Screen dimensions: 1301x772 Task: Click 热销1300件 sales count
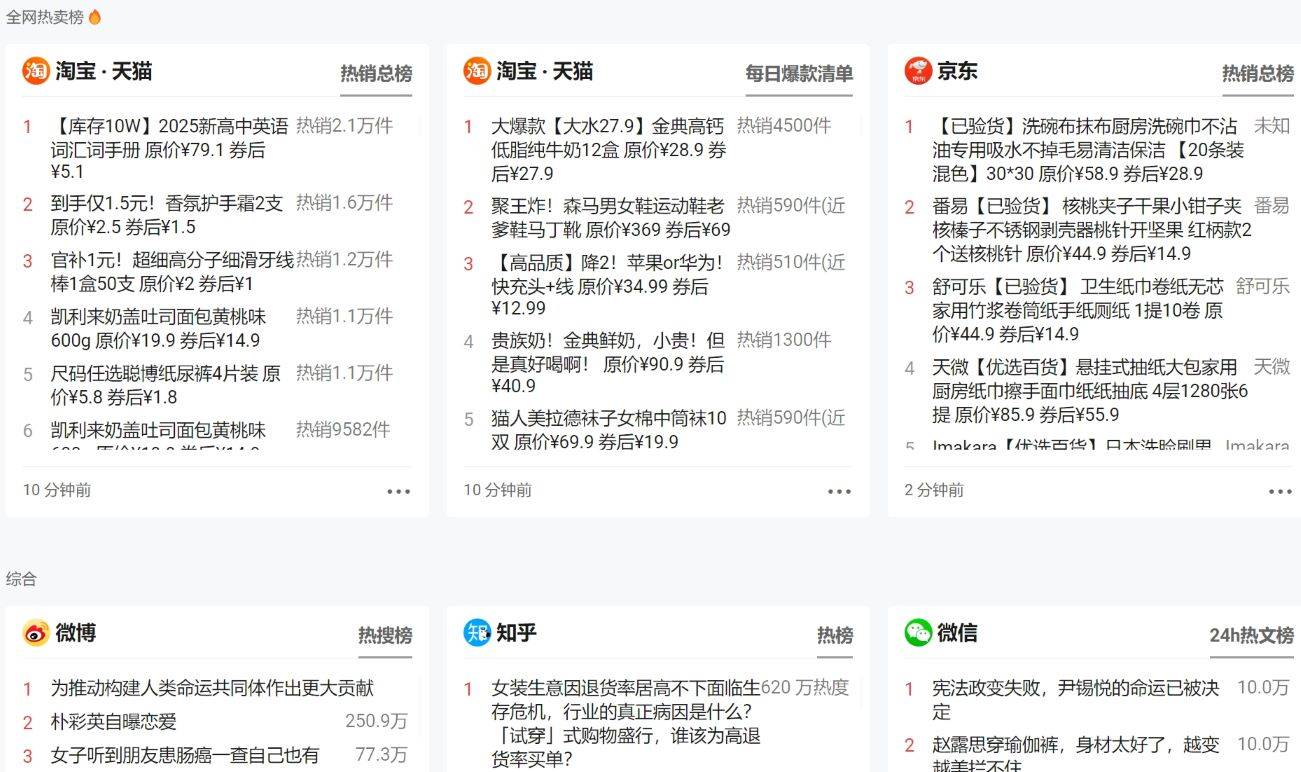784,339
